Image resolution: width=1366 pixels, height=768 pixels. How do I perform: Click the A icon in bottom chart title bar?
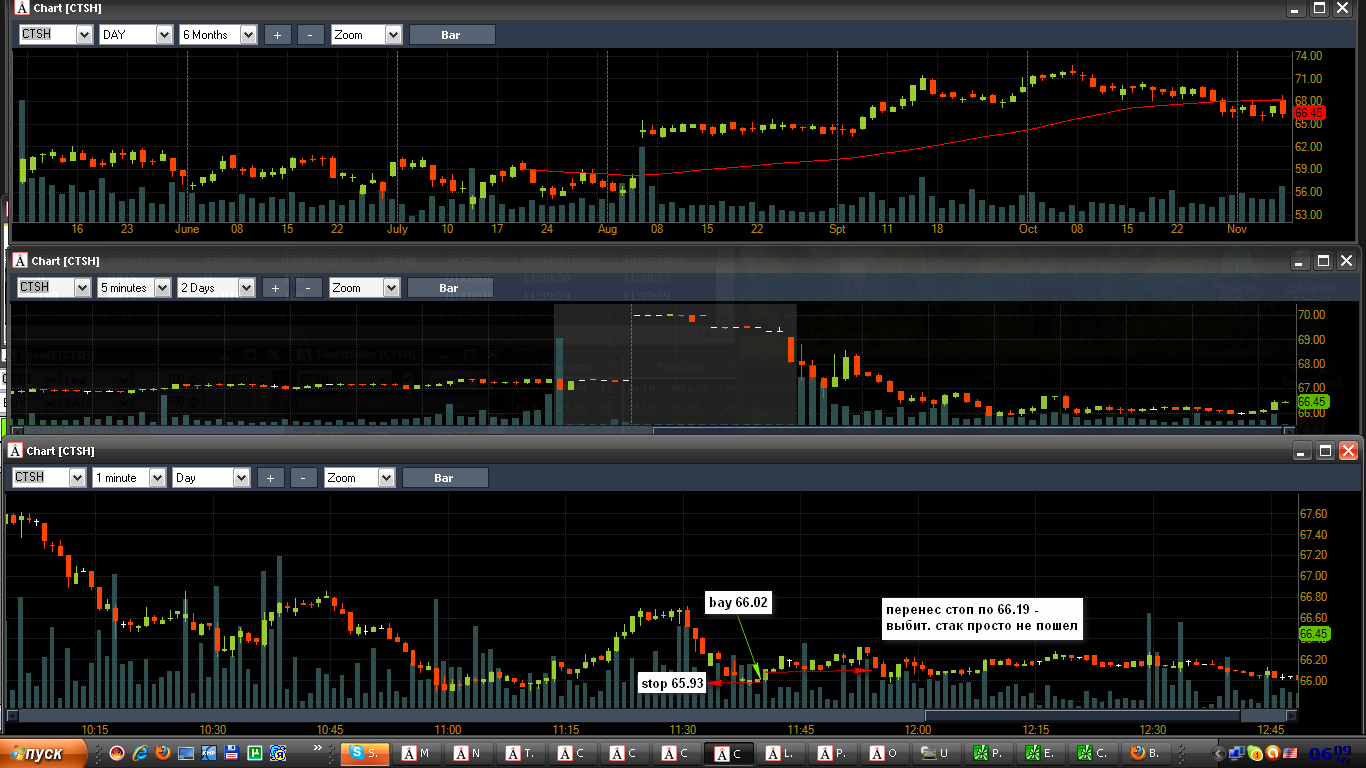pos(16,450)
